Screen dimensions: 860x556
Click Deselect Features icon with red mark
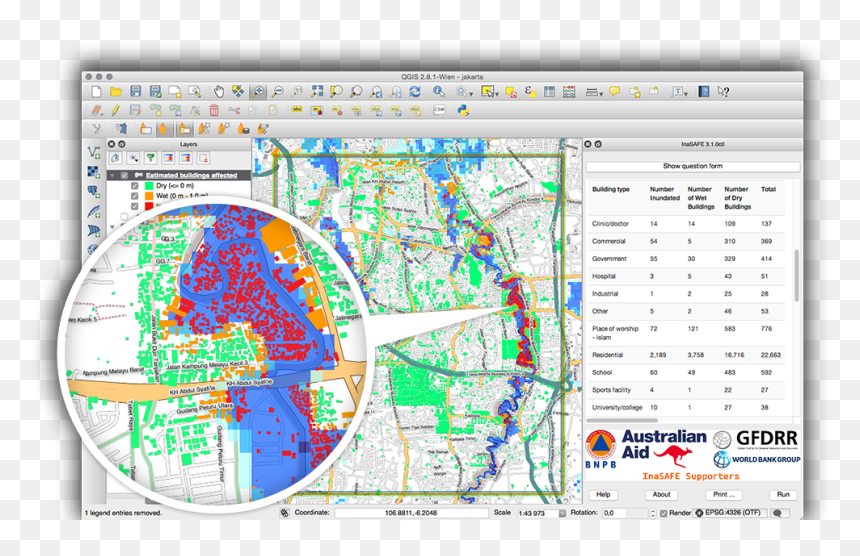click(511, 92)
